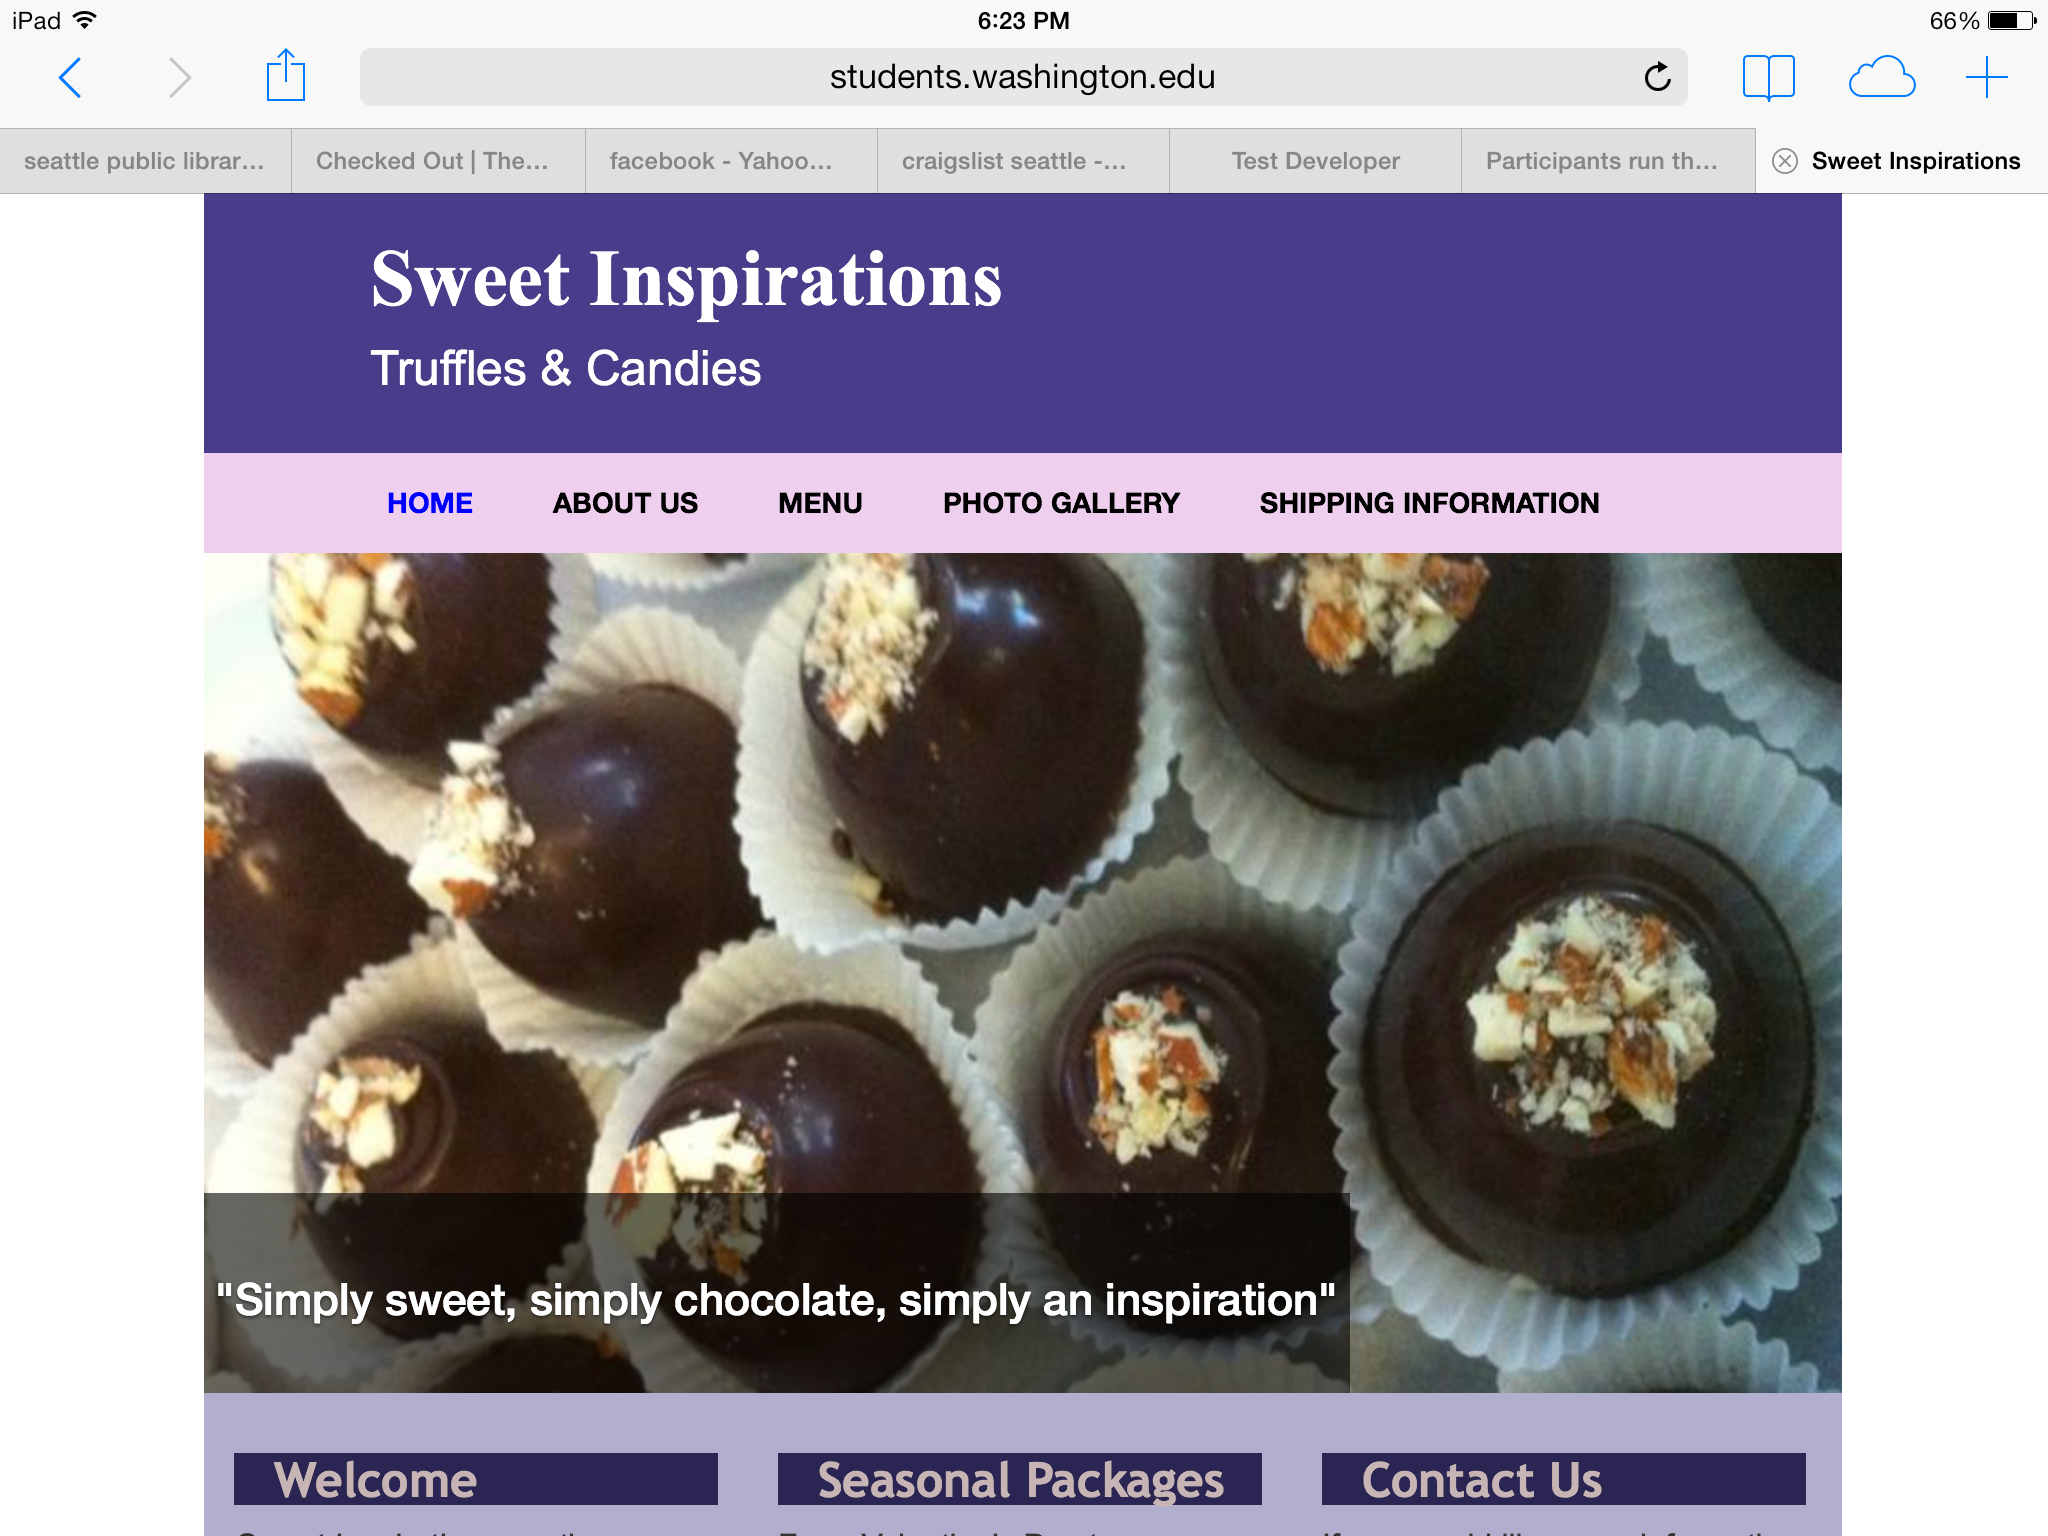Tap the Safari back arrow
The image size is (2048, 1536).
pos(70,77)
